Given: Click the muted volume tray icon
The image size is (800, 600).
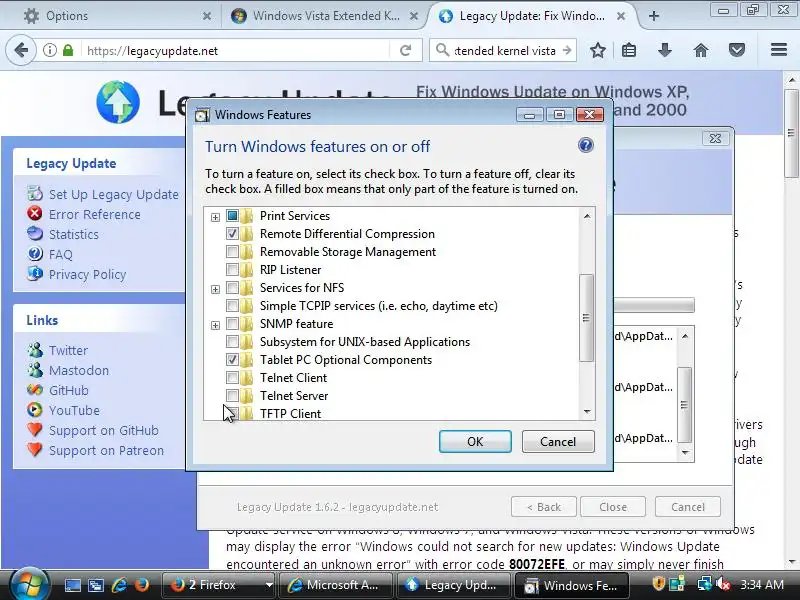Looking at the screenshot, I should click(723, 584).
